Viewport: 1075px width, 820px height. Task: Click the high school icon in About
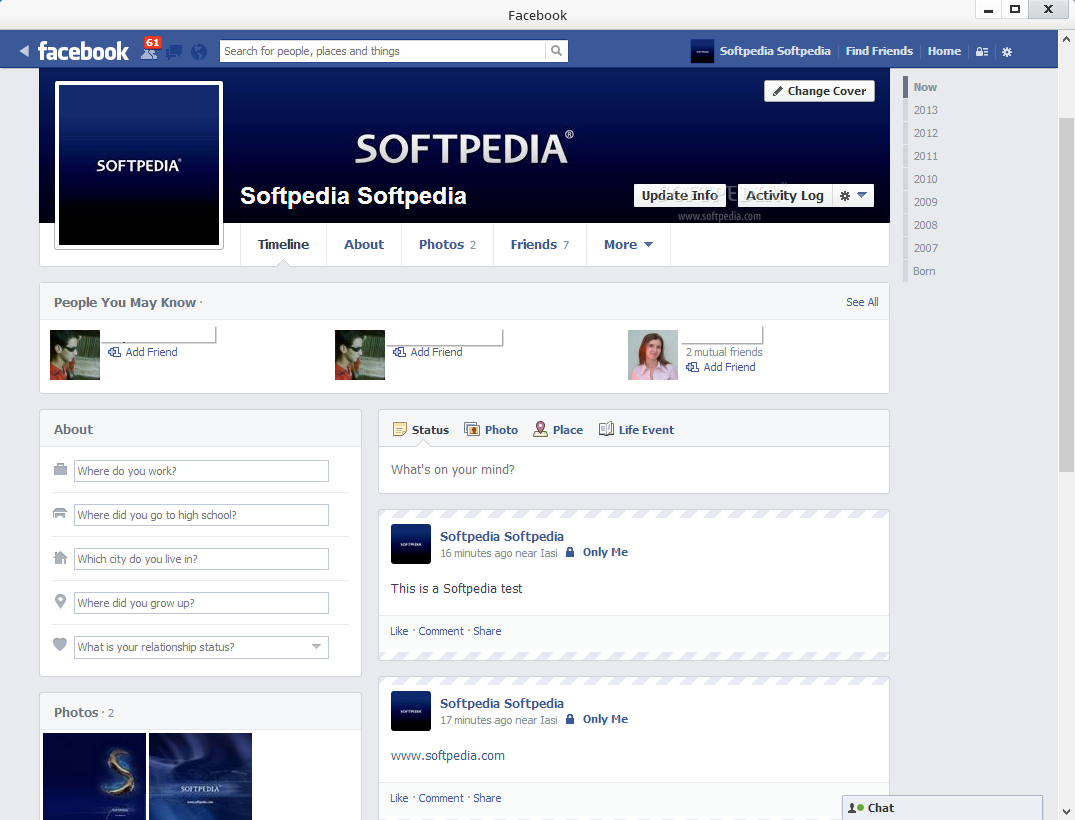pyautogui.click(x=60, y=513)
